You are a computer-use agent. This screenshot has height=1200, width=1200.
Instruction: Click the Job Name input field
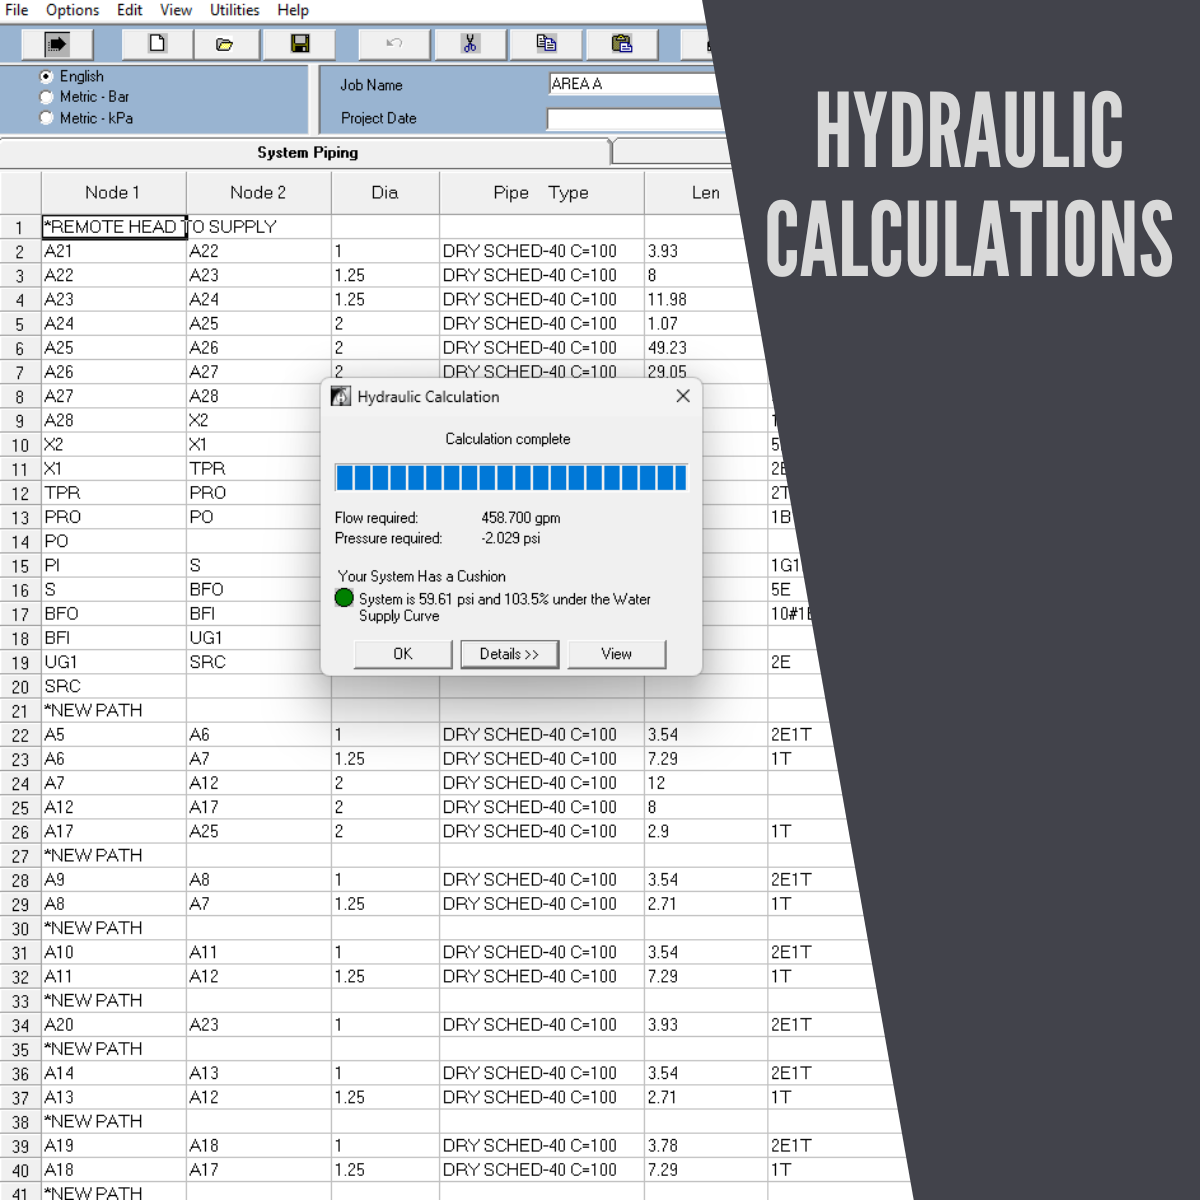pyautogui.click(x=634, y=85)
